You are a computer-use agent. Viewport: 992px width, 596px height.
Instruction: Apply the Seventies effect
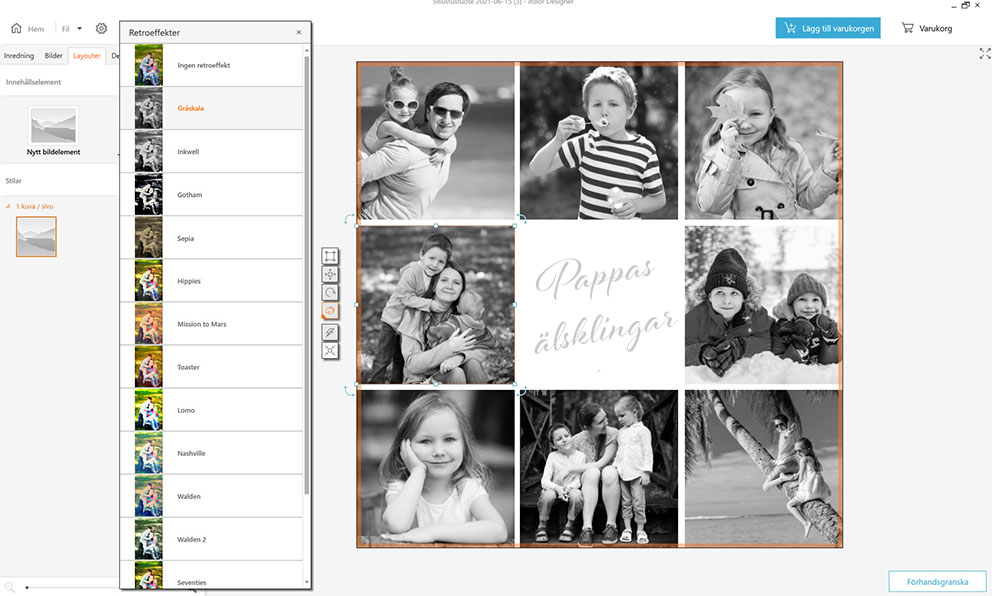211,575
